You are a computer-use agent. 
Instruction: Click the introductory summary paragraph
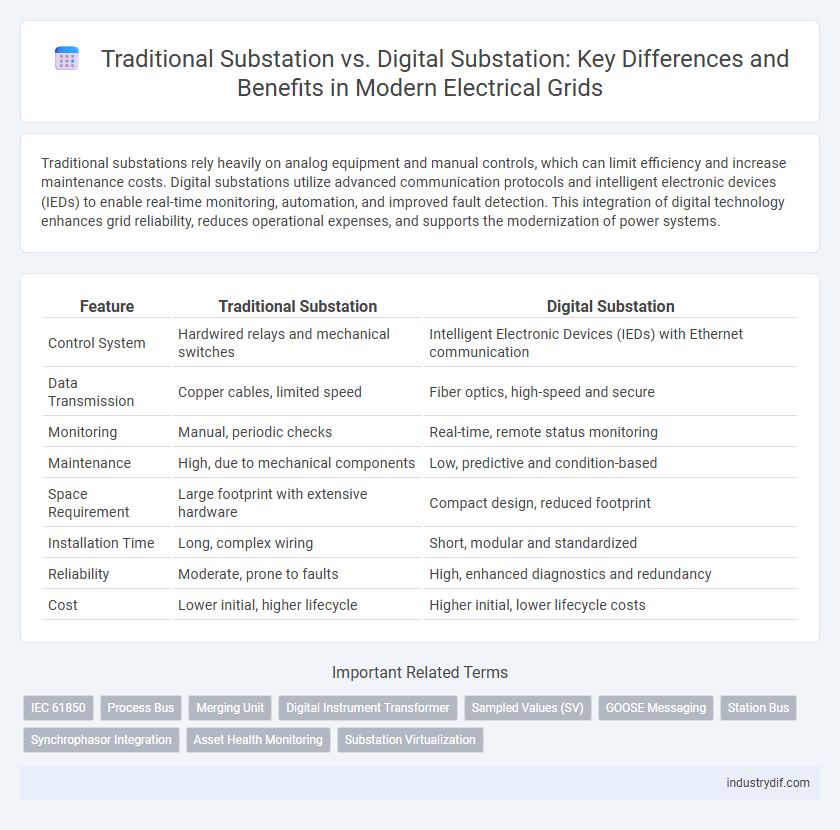pyautogui.click(x=414, y=192)
